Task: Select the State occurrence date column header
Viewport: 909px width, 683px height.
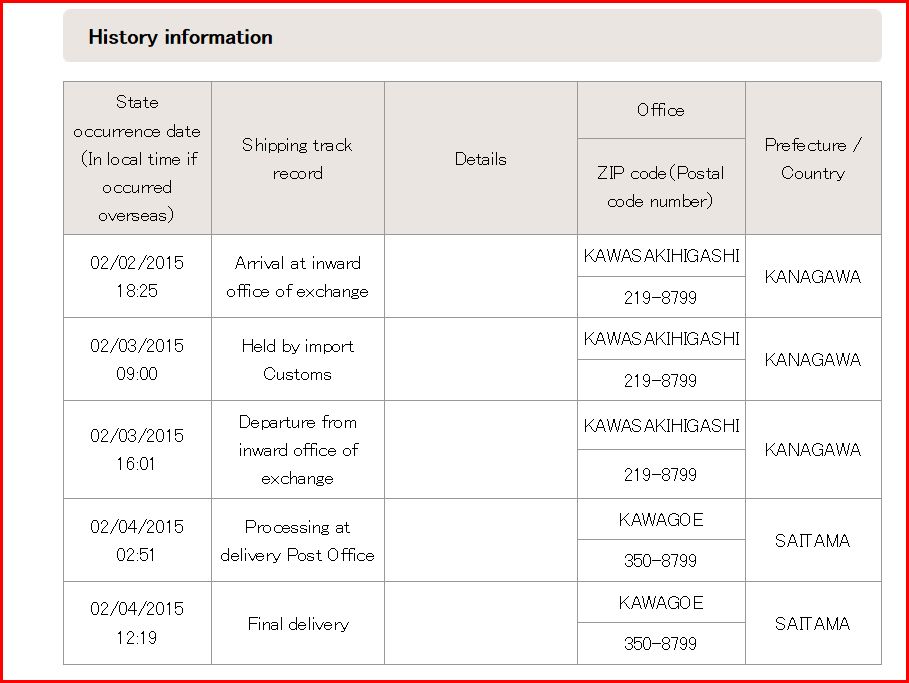Action: (x=137, y=158)
